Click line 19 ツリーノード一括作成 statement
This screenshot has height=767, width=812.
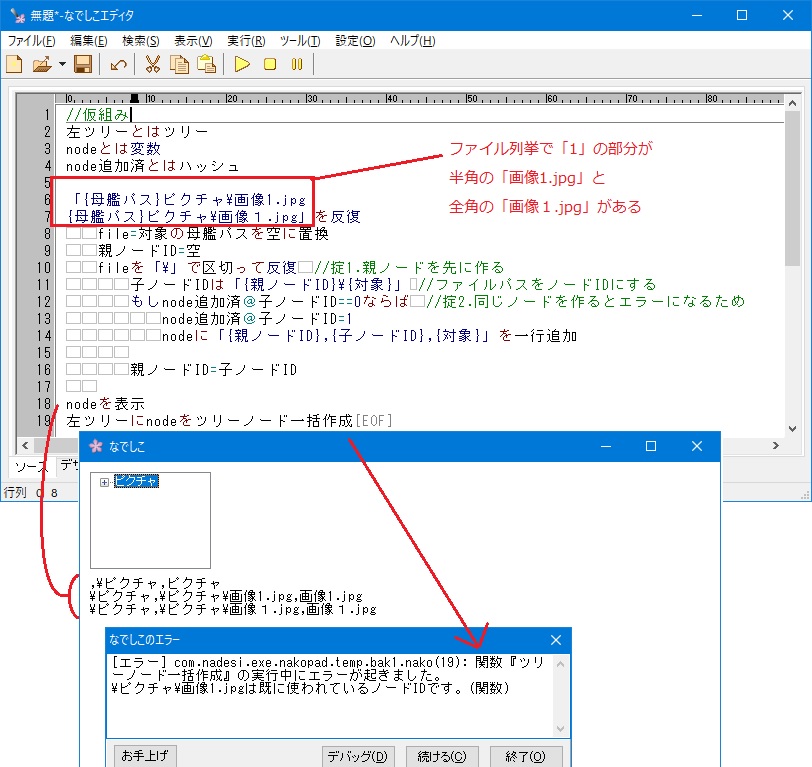pos(210,421)
